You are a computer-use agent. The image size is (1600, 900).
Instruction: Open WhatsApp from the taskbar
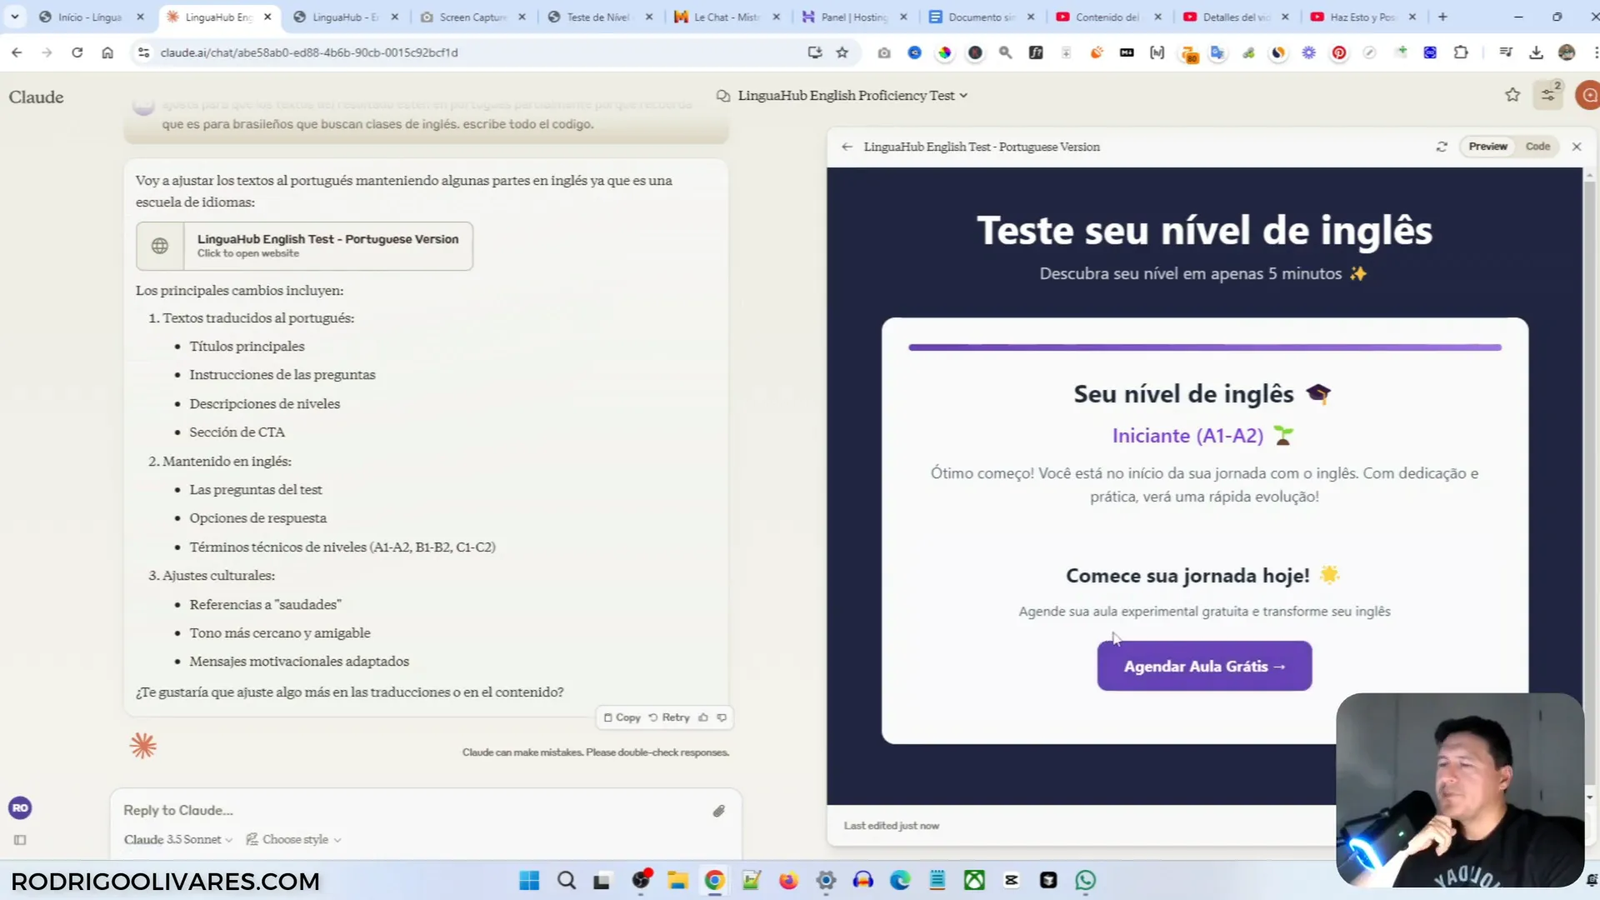tap(1085, 880)
